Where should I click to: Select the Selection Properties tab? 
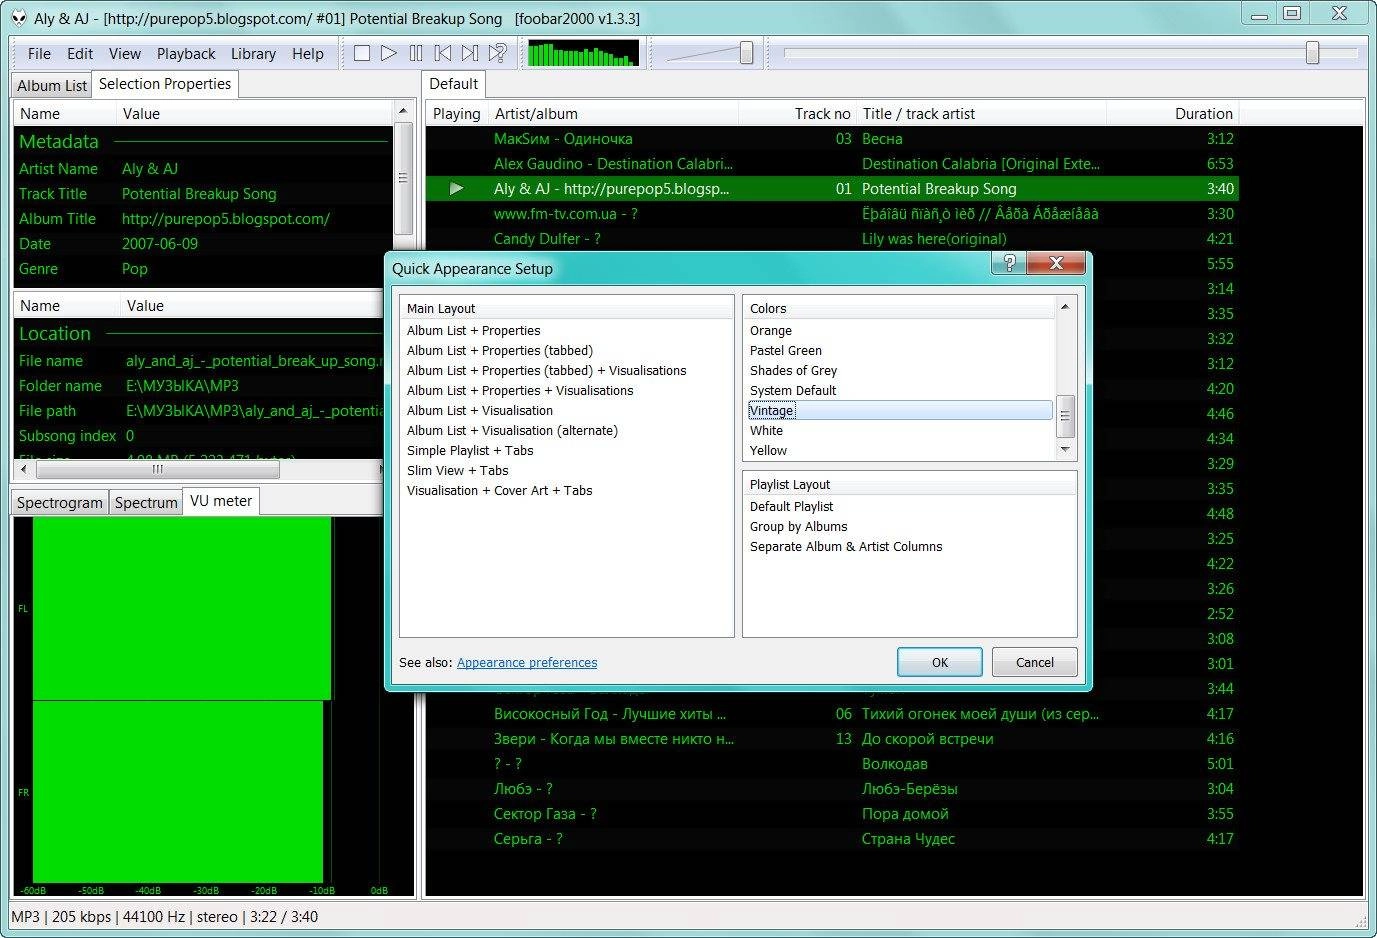pyautogui.click(x=165, y=84)
